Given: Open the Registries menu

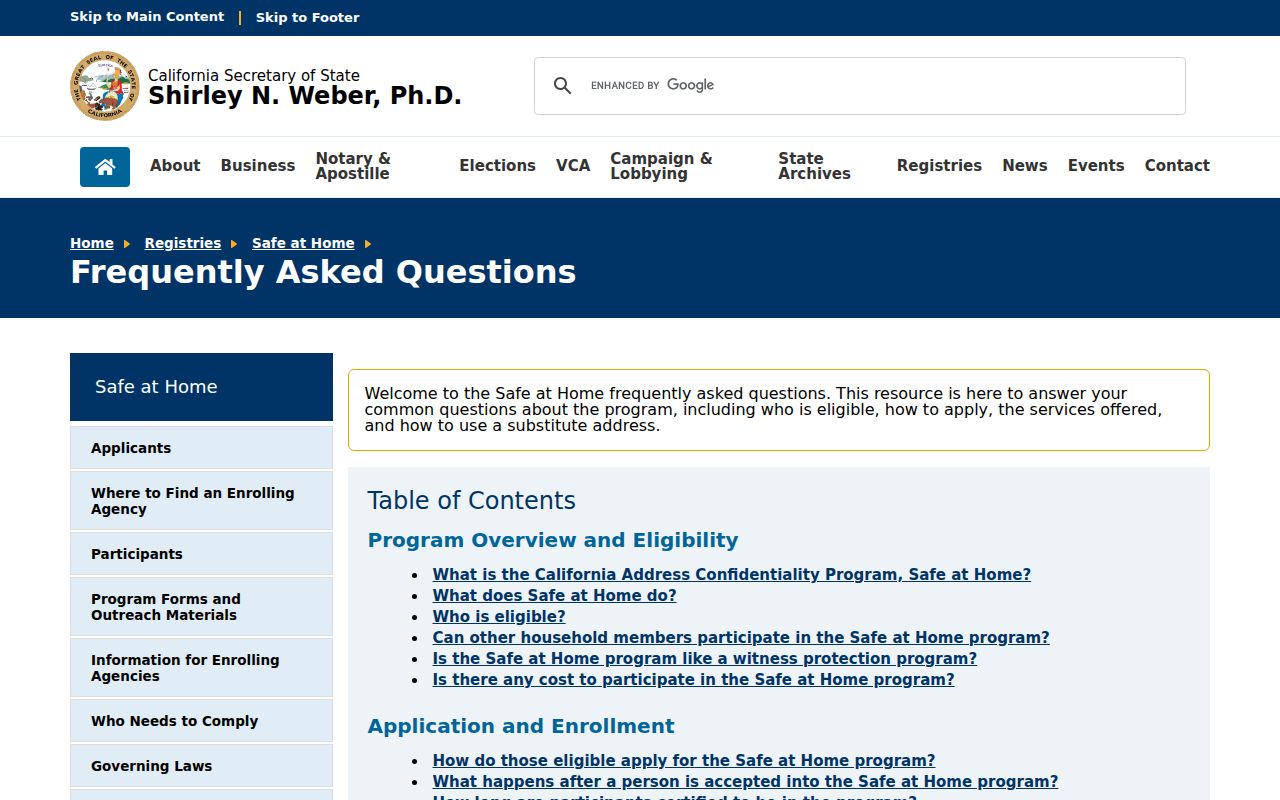Looking at the screenshot, I should (x=939, y=166).
